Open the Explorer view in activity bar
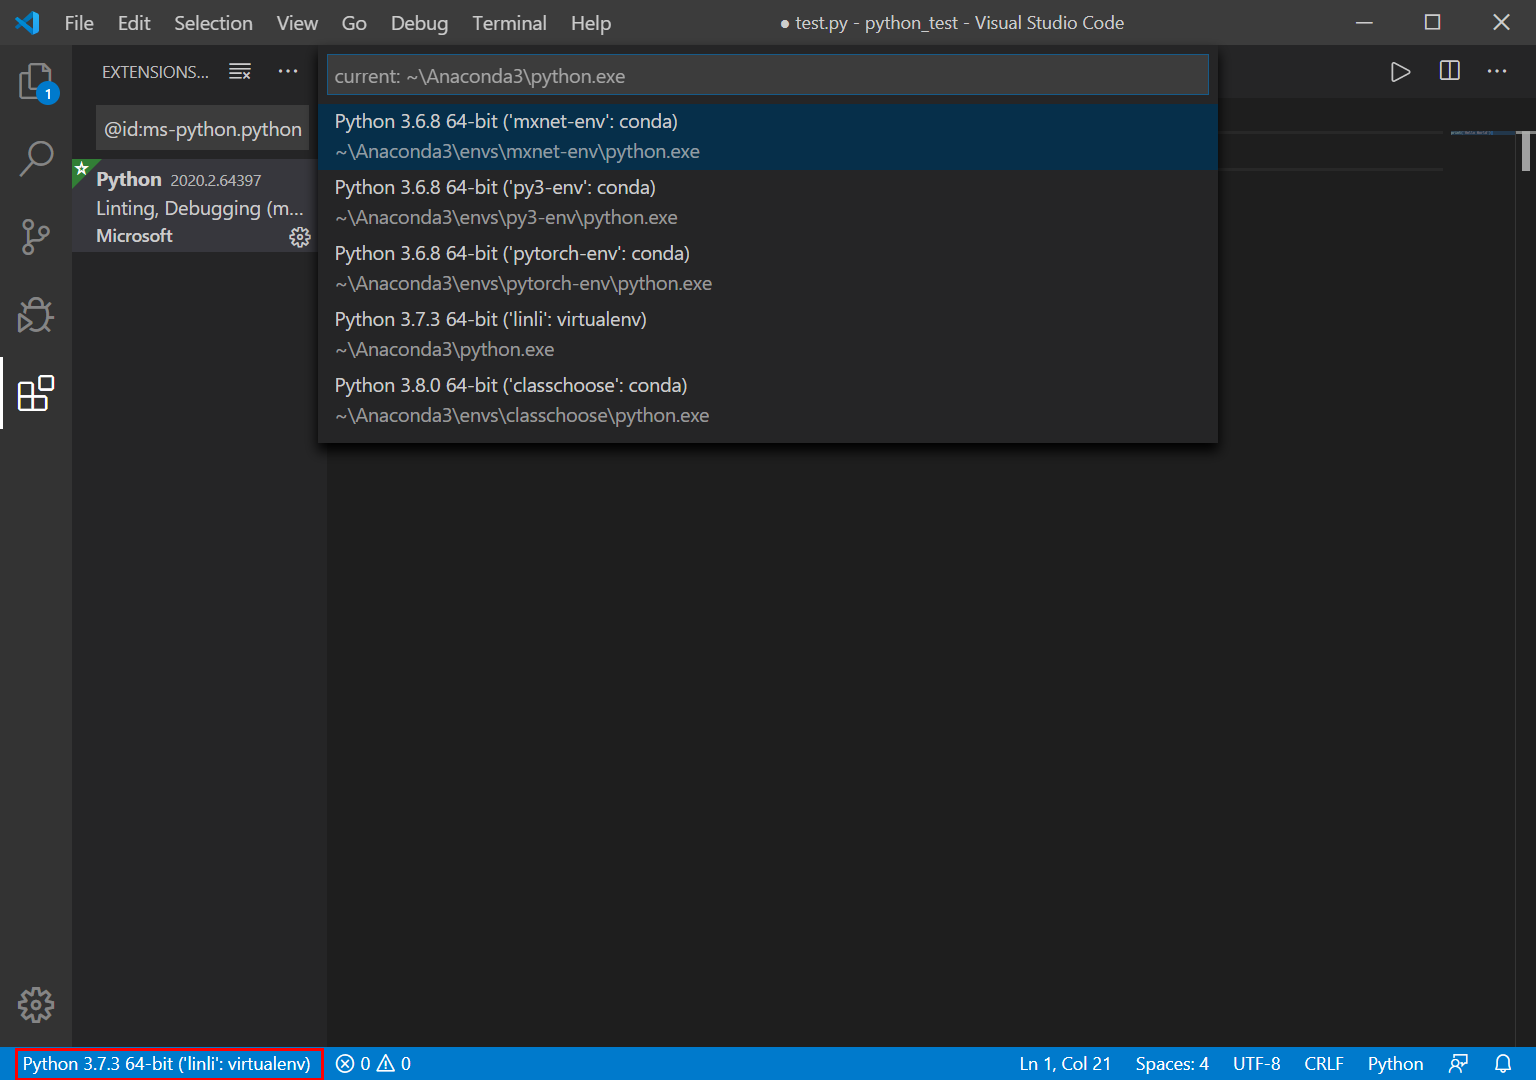This screenshot has width=1536, height=1080. pos(38,81)
